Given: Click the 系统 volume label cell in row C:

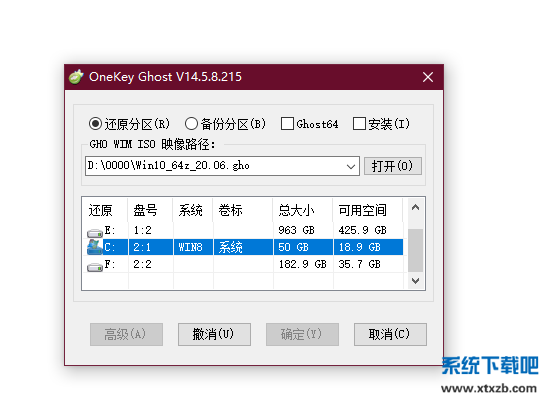Looking at the screenshot, I should click(x=231, y=247).
